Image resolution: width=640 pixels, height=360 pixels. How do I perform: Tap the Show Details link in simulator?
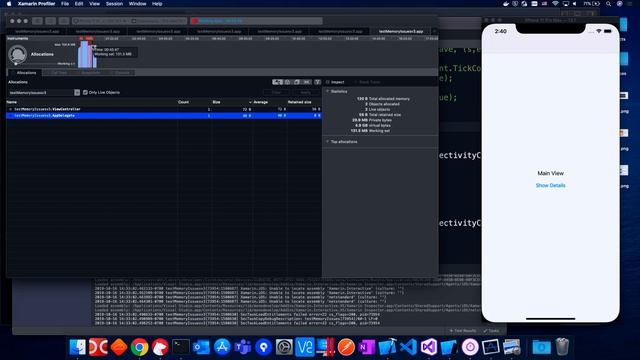[x=550, y=185]
